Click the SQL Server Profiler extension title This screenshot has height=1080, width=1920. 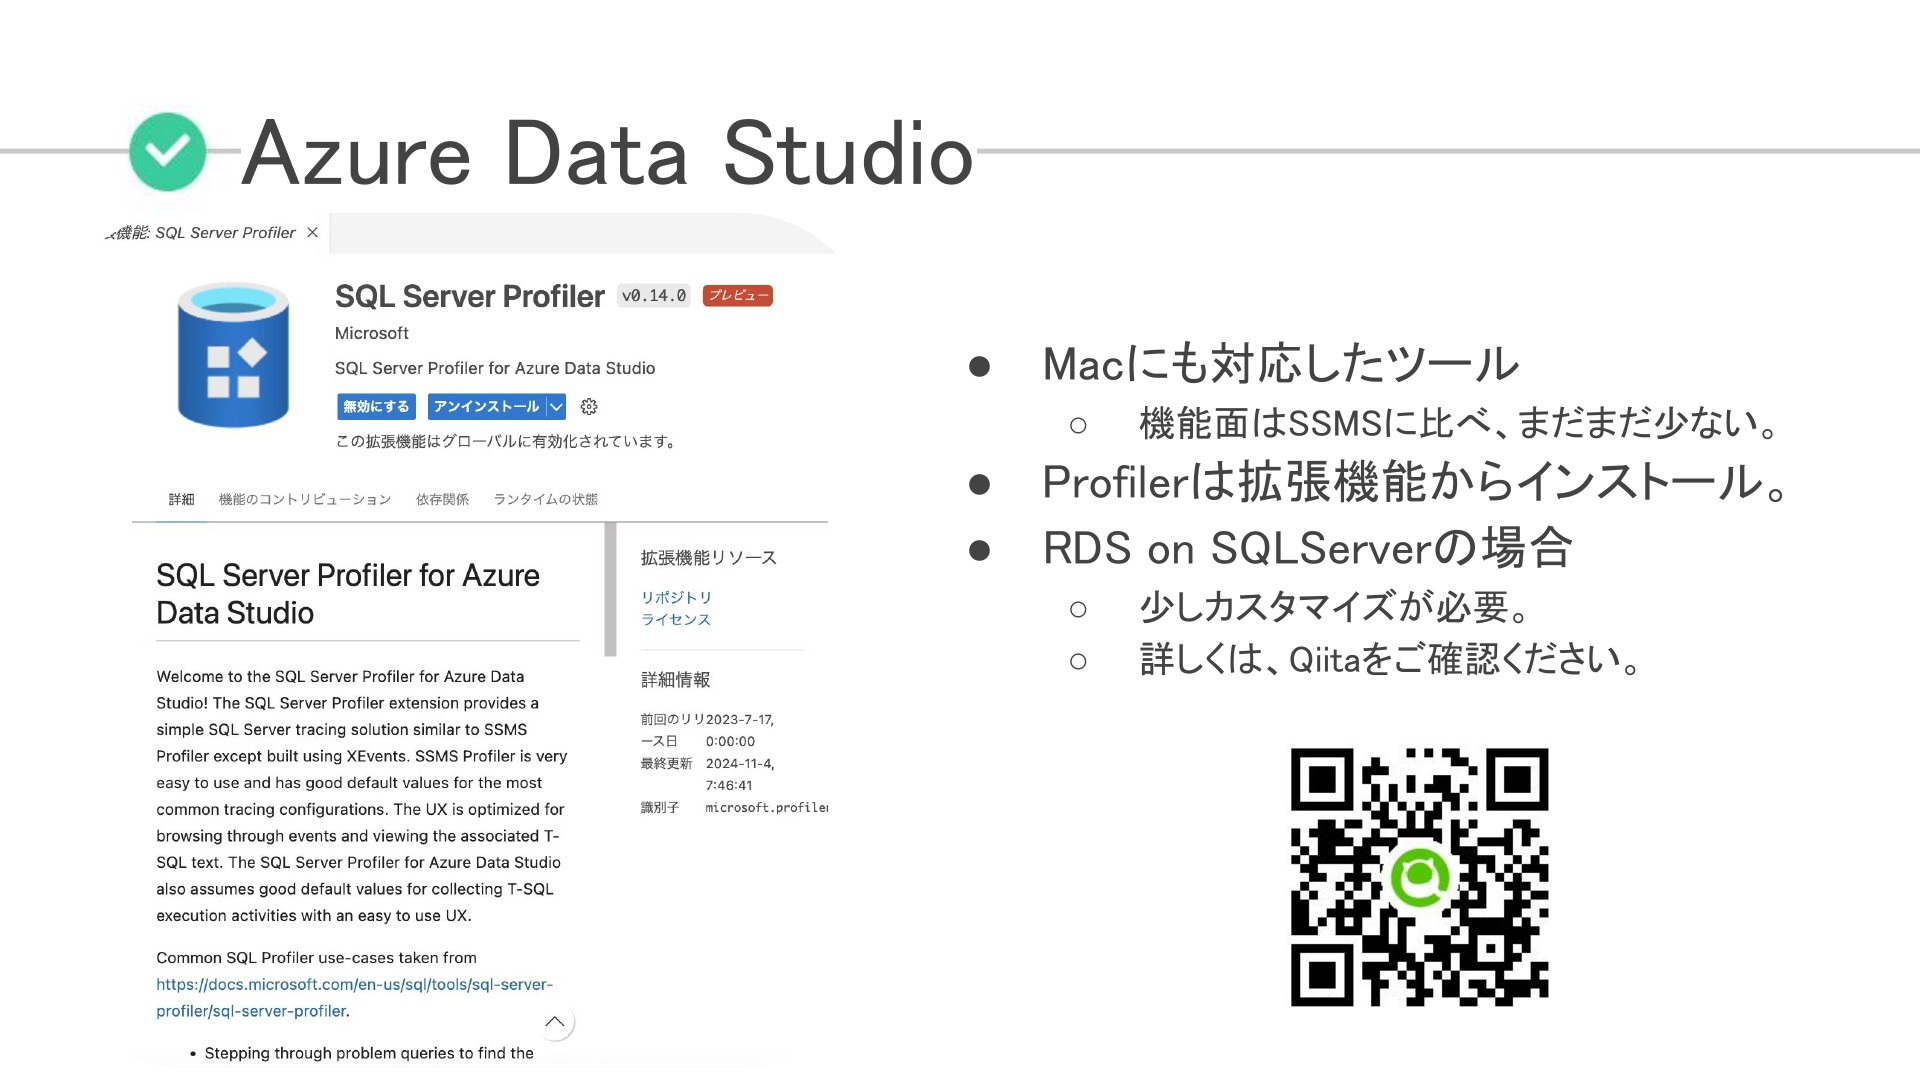pyautogui.click(x=469, y=296)
